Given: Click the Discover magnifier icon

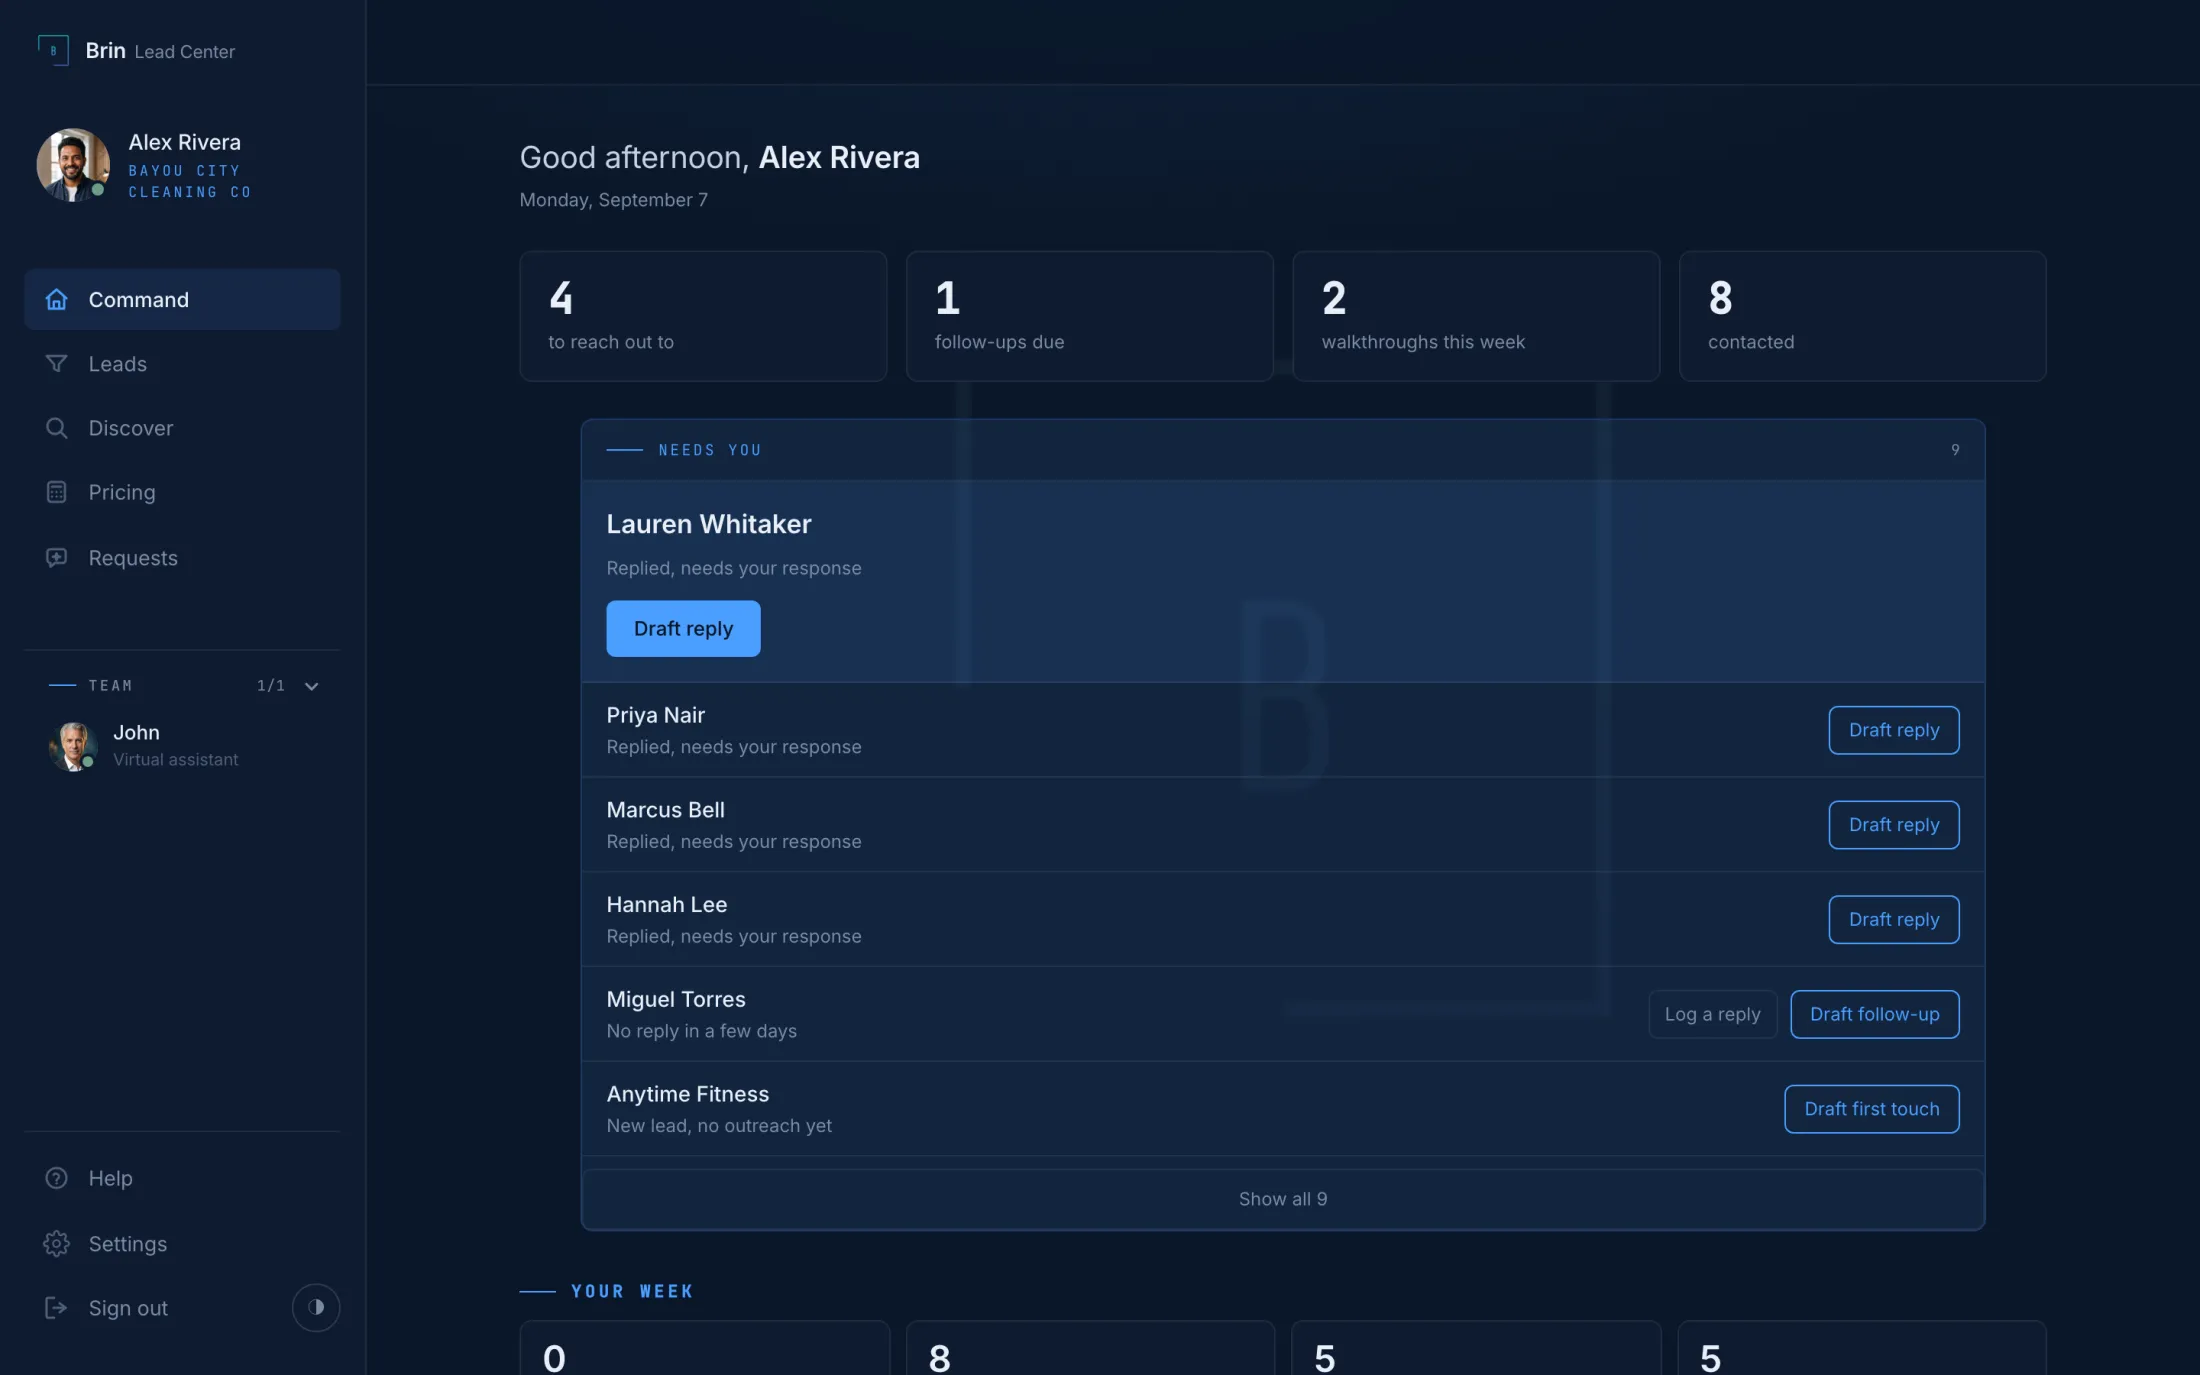Looking at the screenshot, I should point(57,428).
